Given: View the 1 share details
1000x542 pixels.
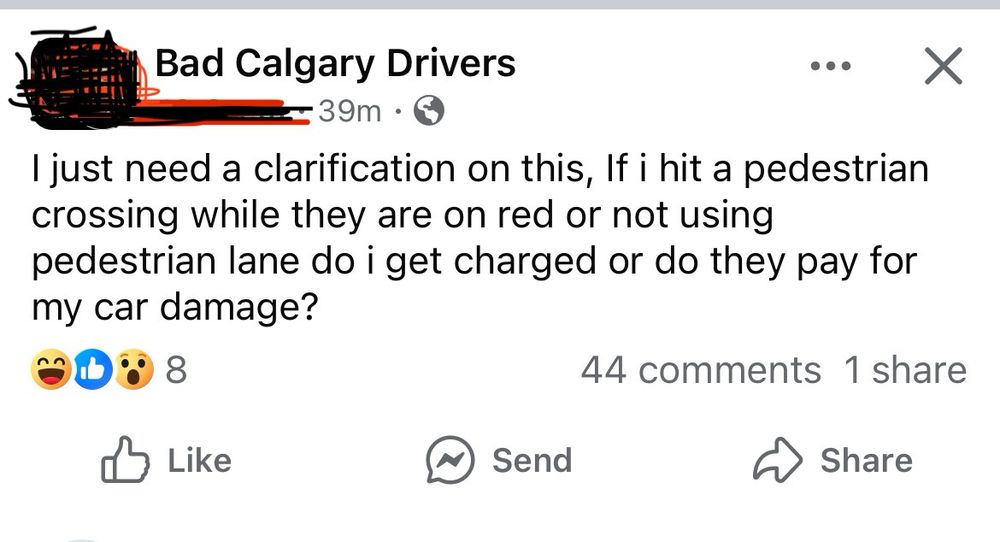Looking at the screenshot, I should 905,370.
